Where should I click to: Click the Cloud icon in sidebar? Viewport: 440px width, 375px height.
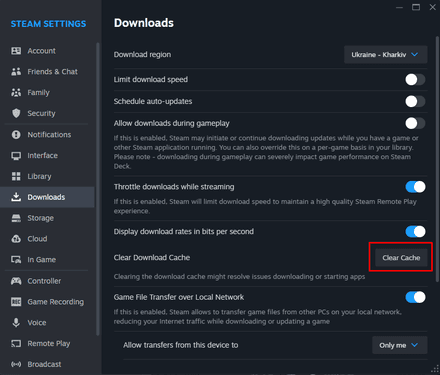click(16, 239)
